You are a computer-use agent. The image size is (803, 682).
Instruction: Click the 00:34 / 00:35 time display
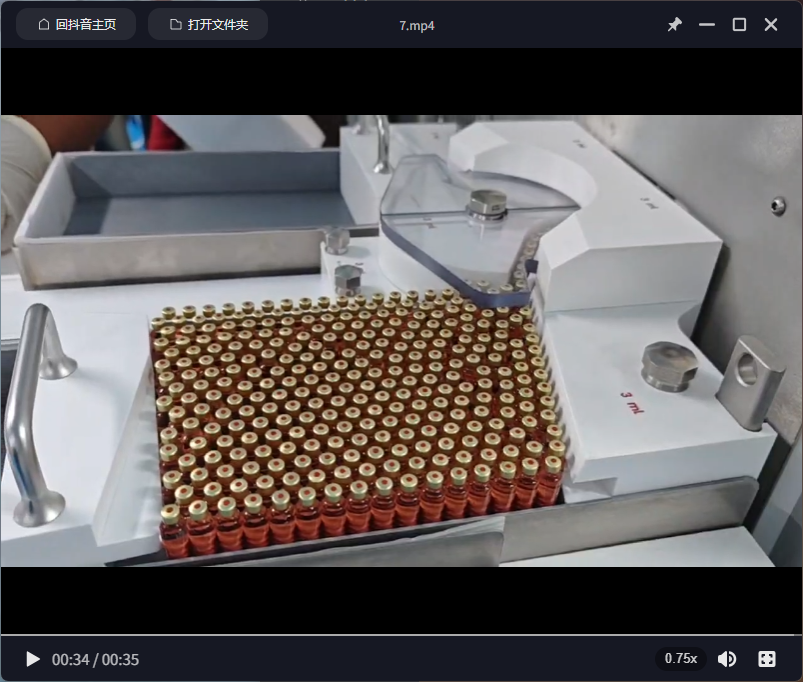coord(95,659)
